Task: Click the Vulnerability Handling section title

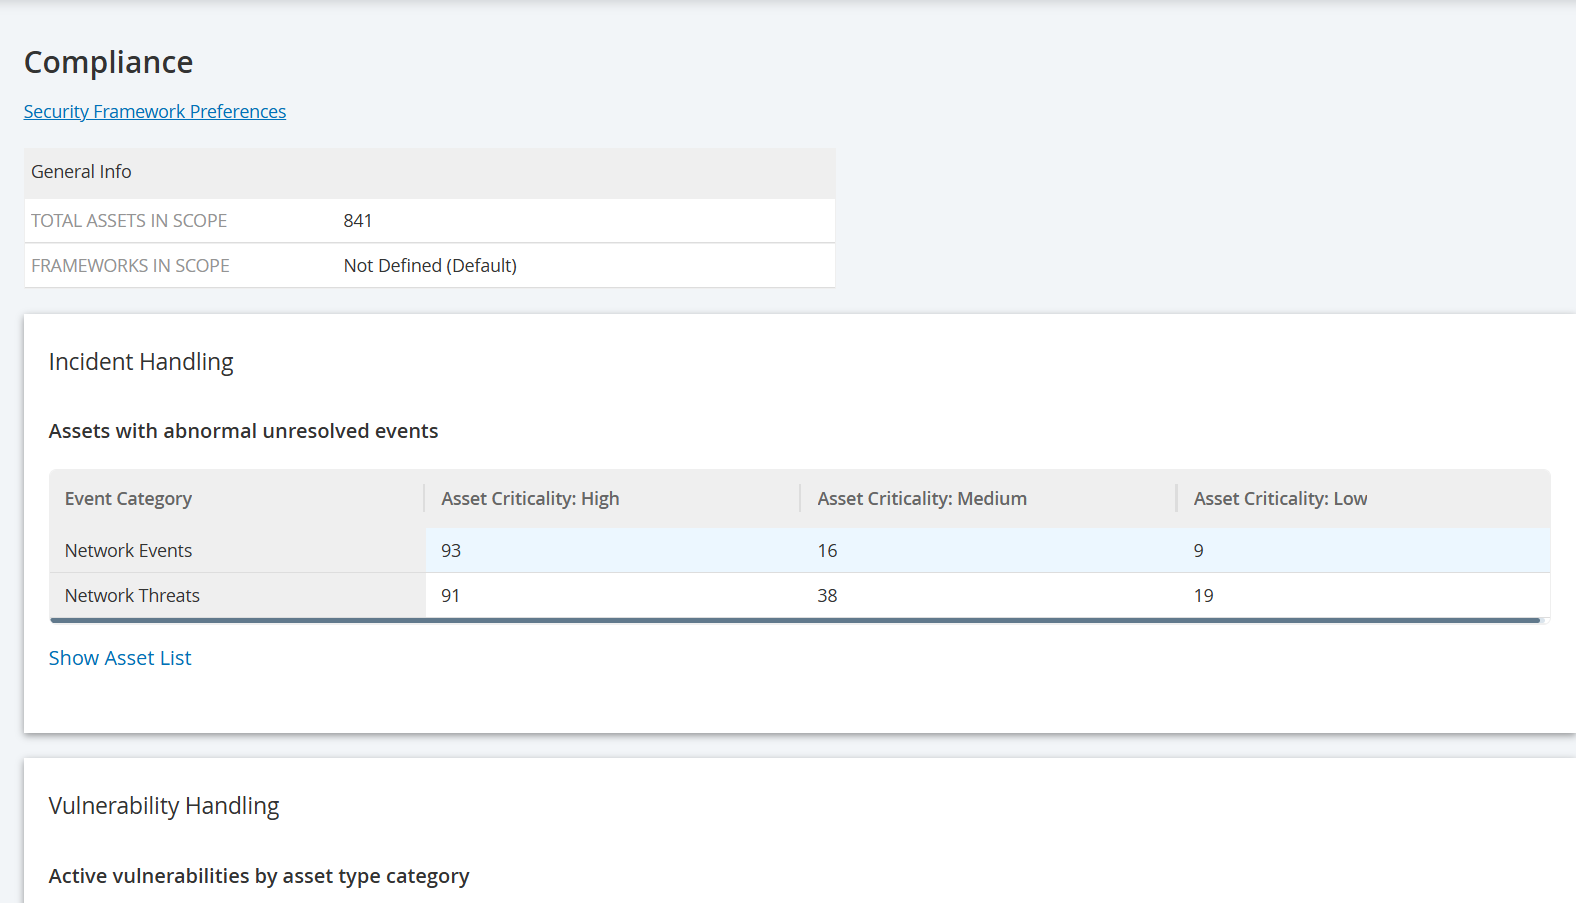Action: [164, 806]
